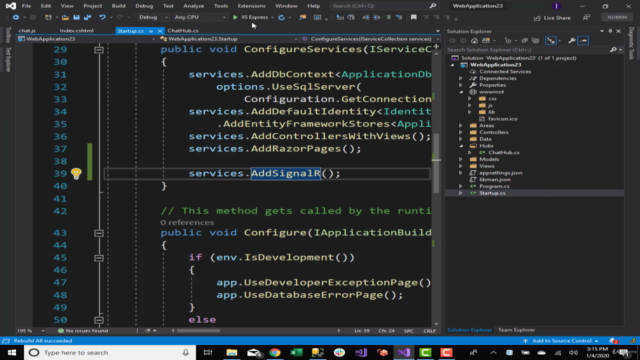The width and height of the screenshot is (640, 360).
Task: Click the Switch Views icon in Solution Explorer toolbar
Action: pos(486,40)
